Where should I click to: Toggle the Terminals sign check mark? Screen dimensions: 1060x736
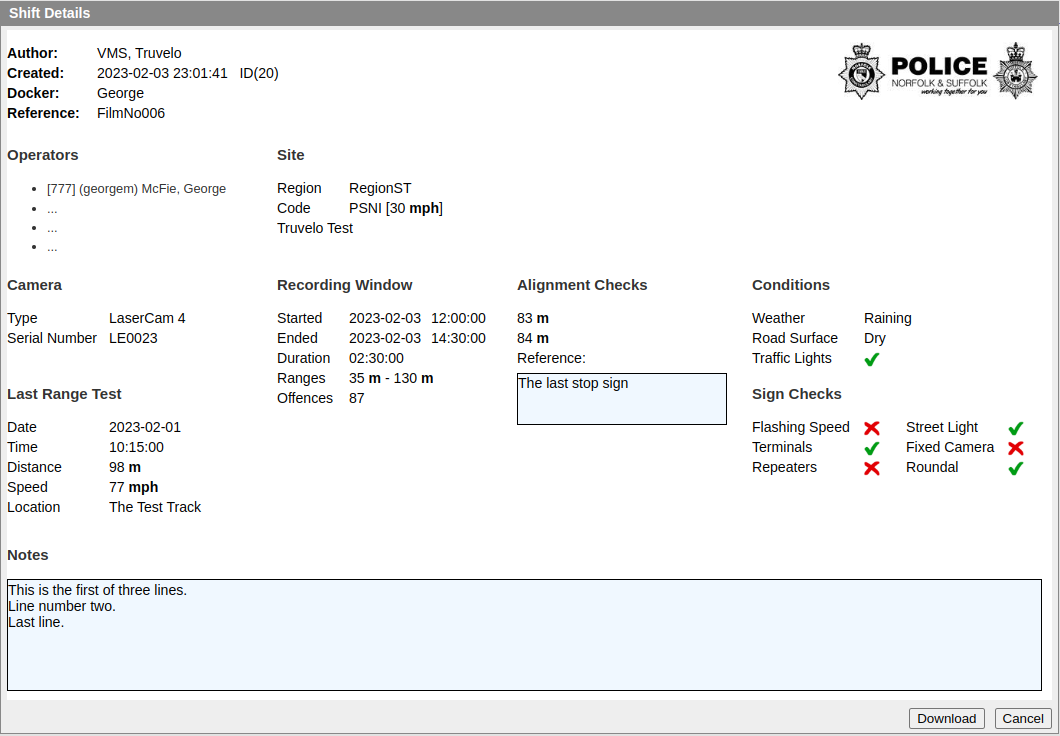pyautogui.click(x=871, y=448)
